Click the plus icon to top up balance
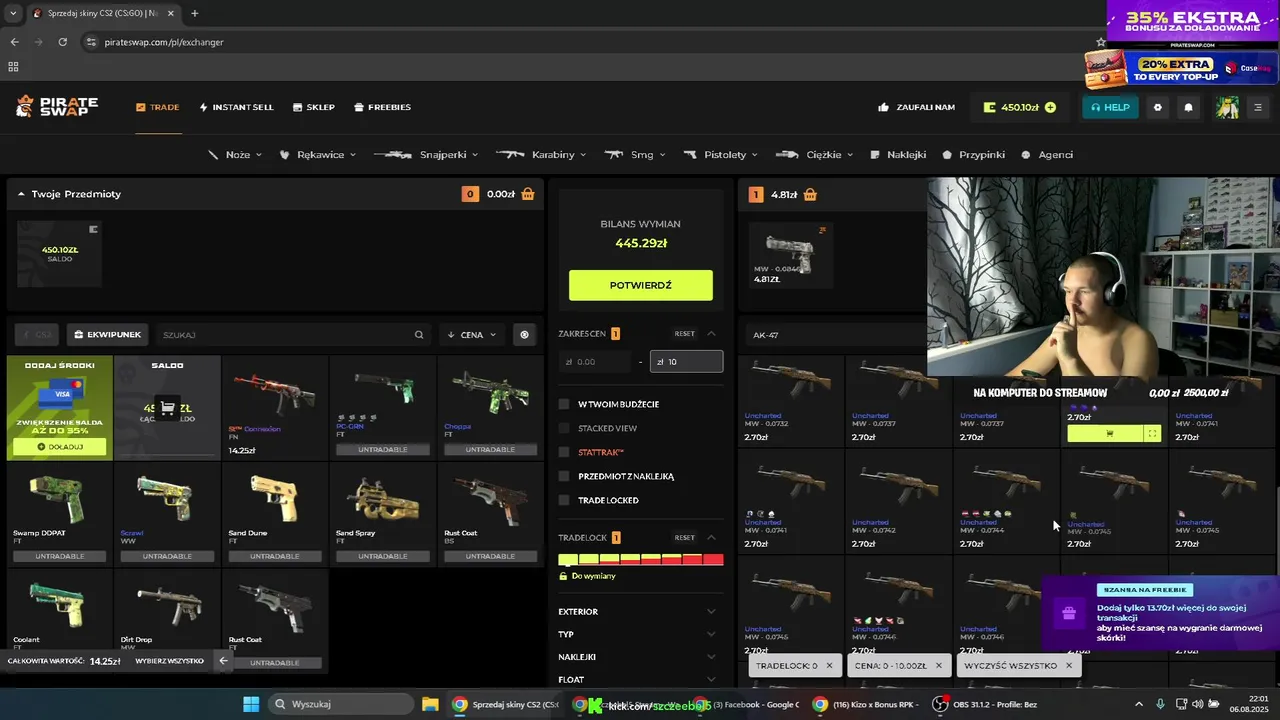Viewport: 1280px width, 720px height. [1050, 107]
